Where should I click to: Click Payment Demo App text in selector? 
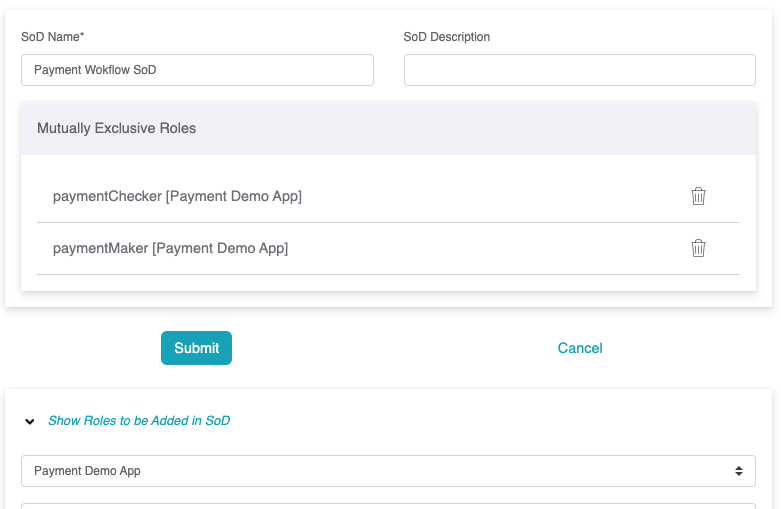[87, 471]
